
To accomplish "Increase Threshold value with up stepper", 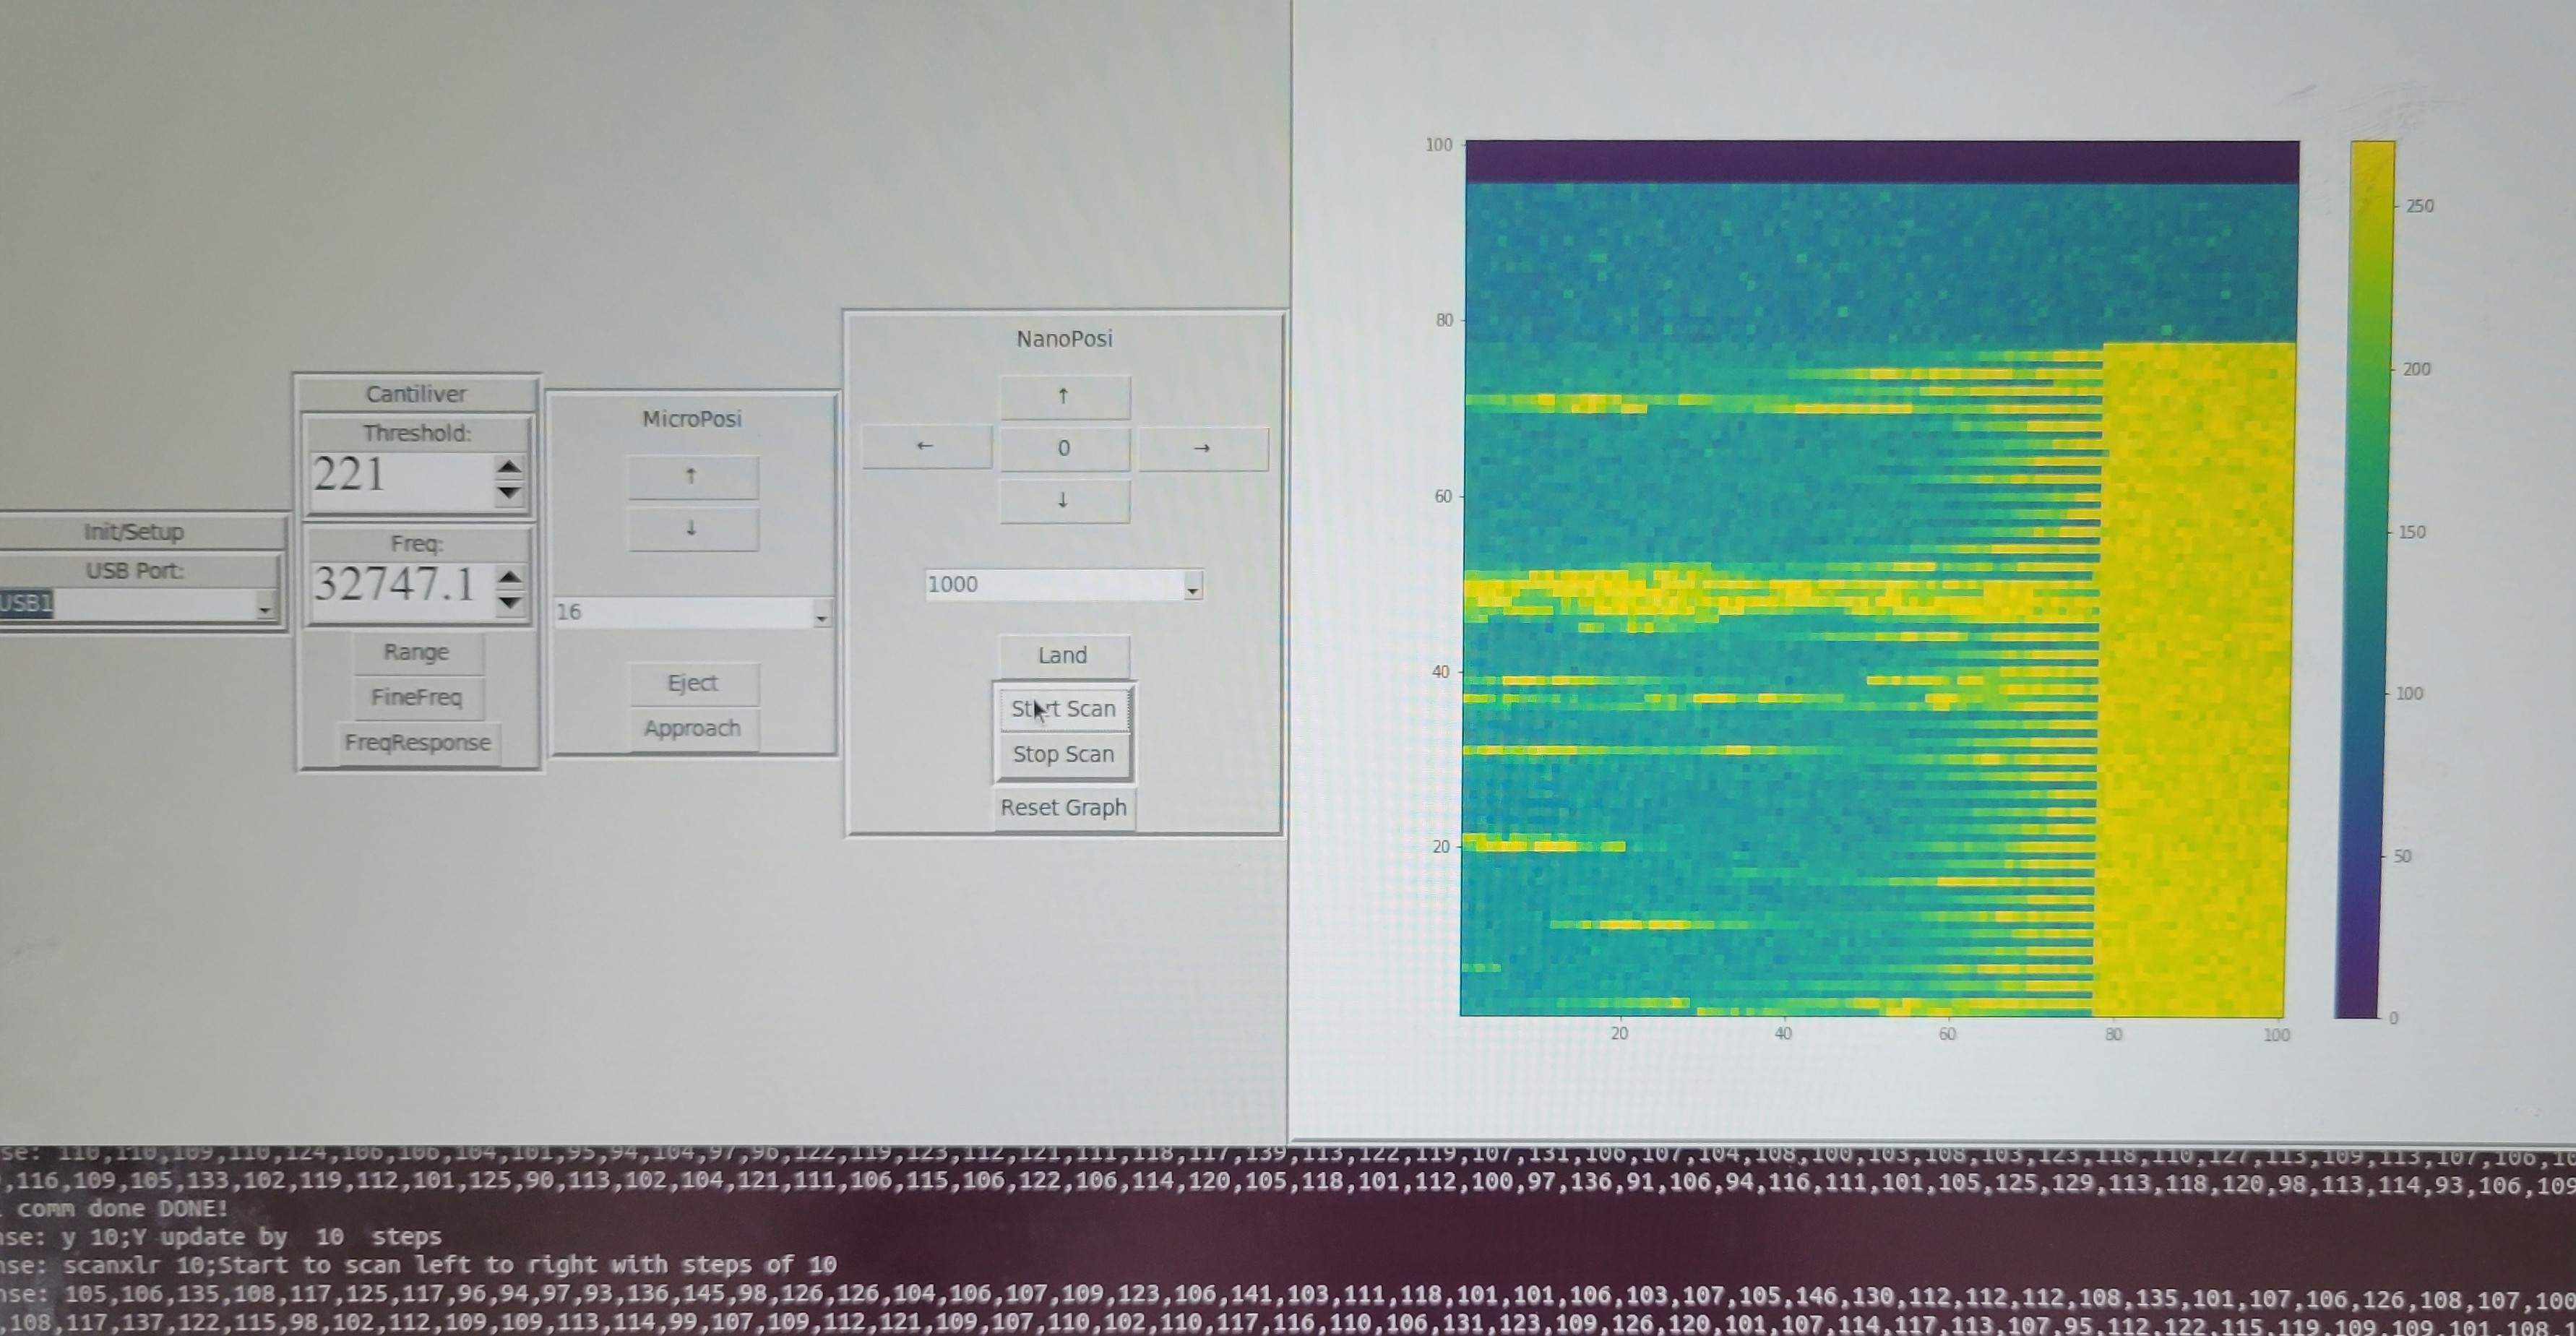I will tap(509, 467).
